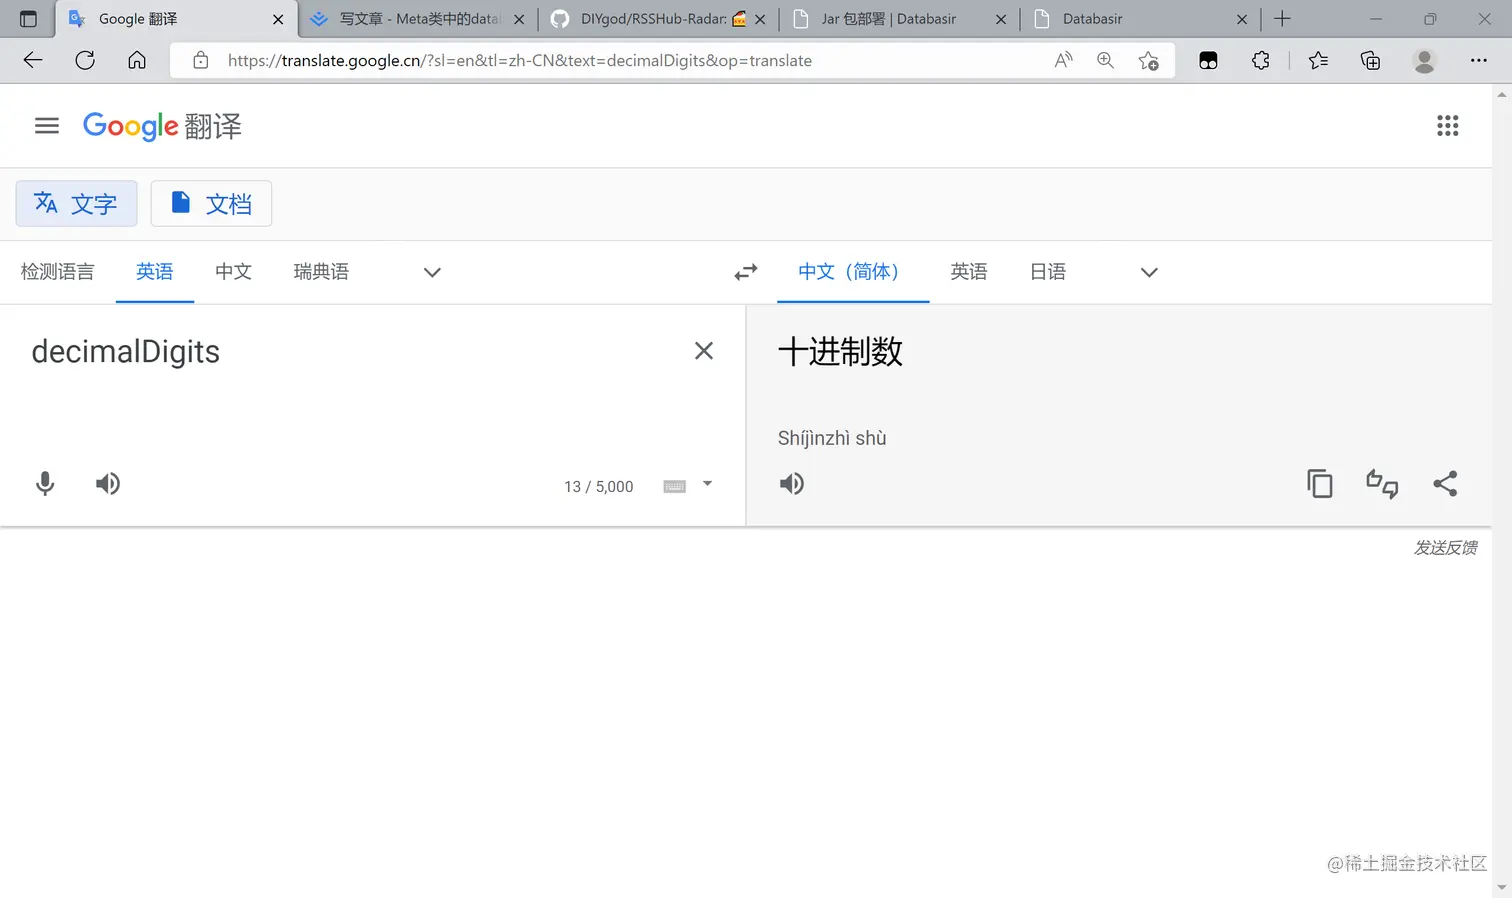Expand input tools dropdown arrow

707,484
